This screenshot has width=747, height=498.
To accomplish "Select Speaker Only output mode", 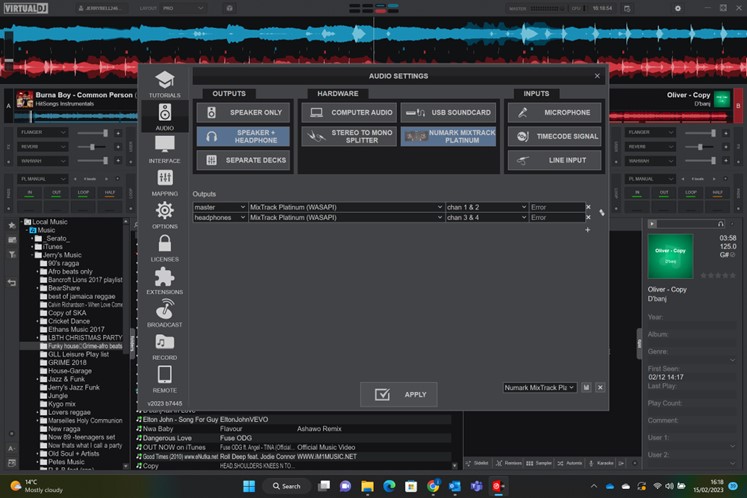I will coord(243,112).
